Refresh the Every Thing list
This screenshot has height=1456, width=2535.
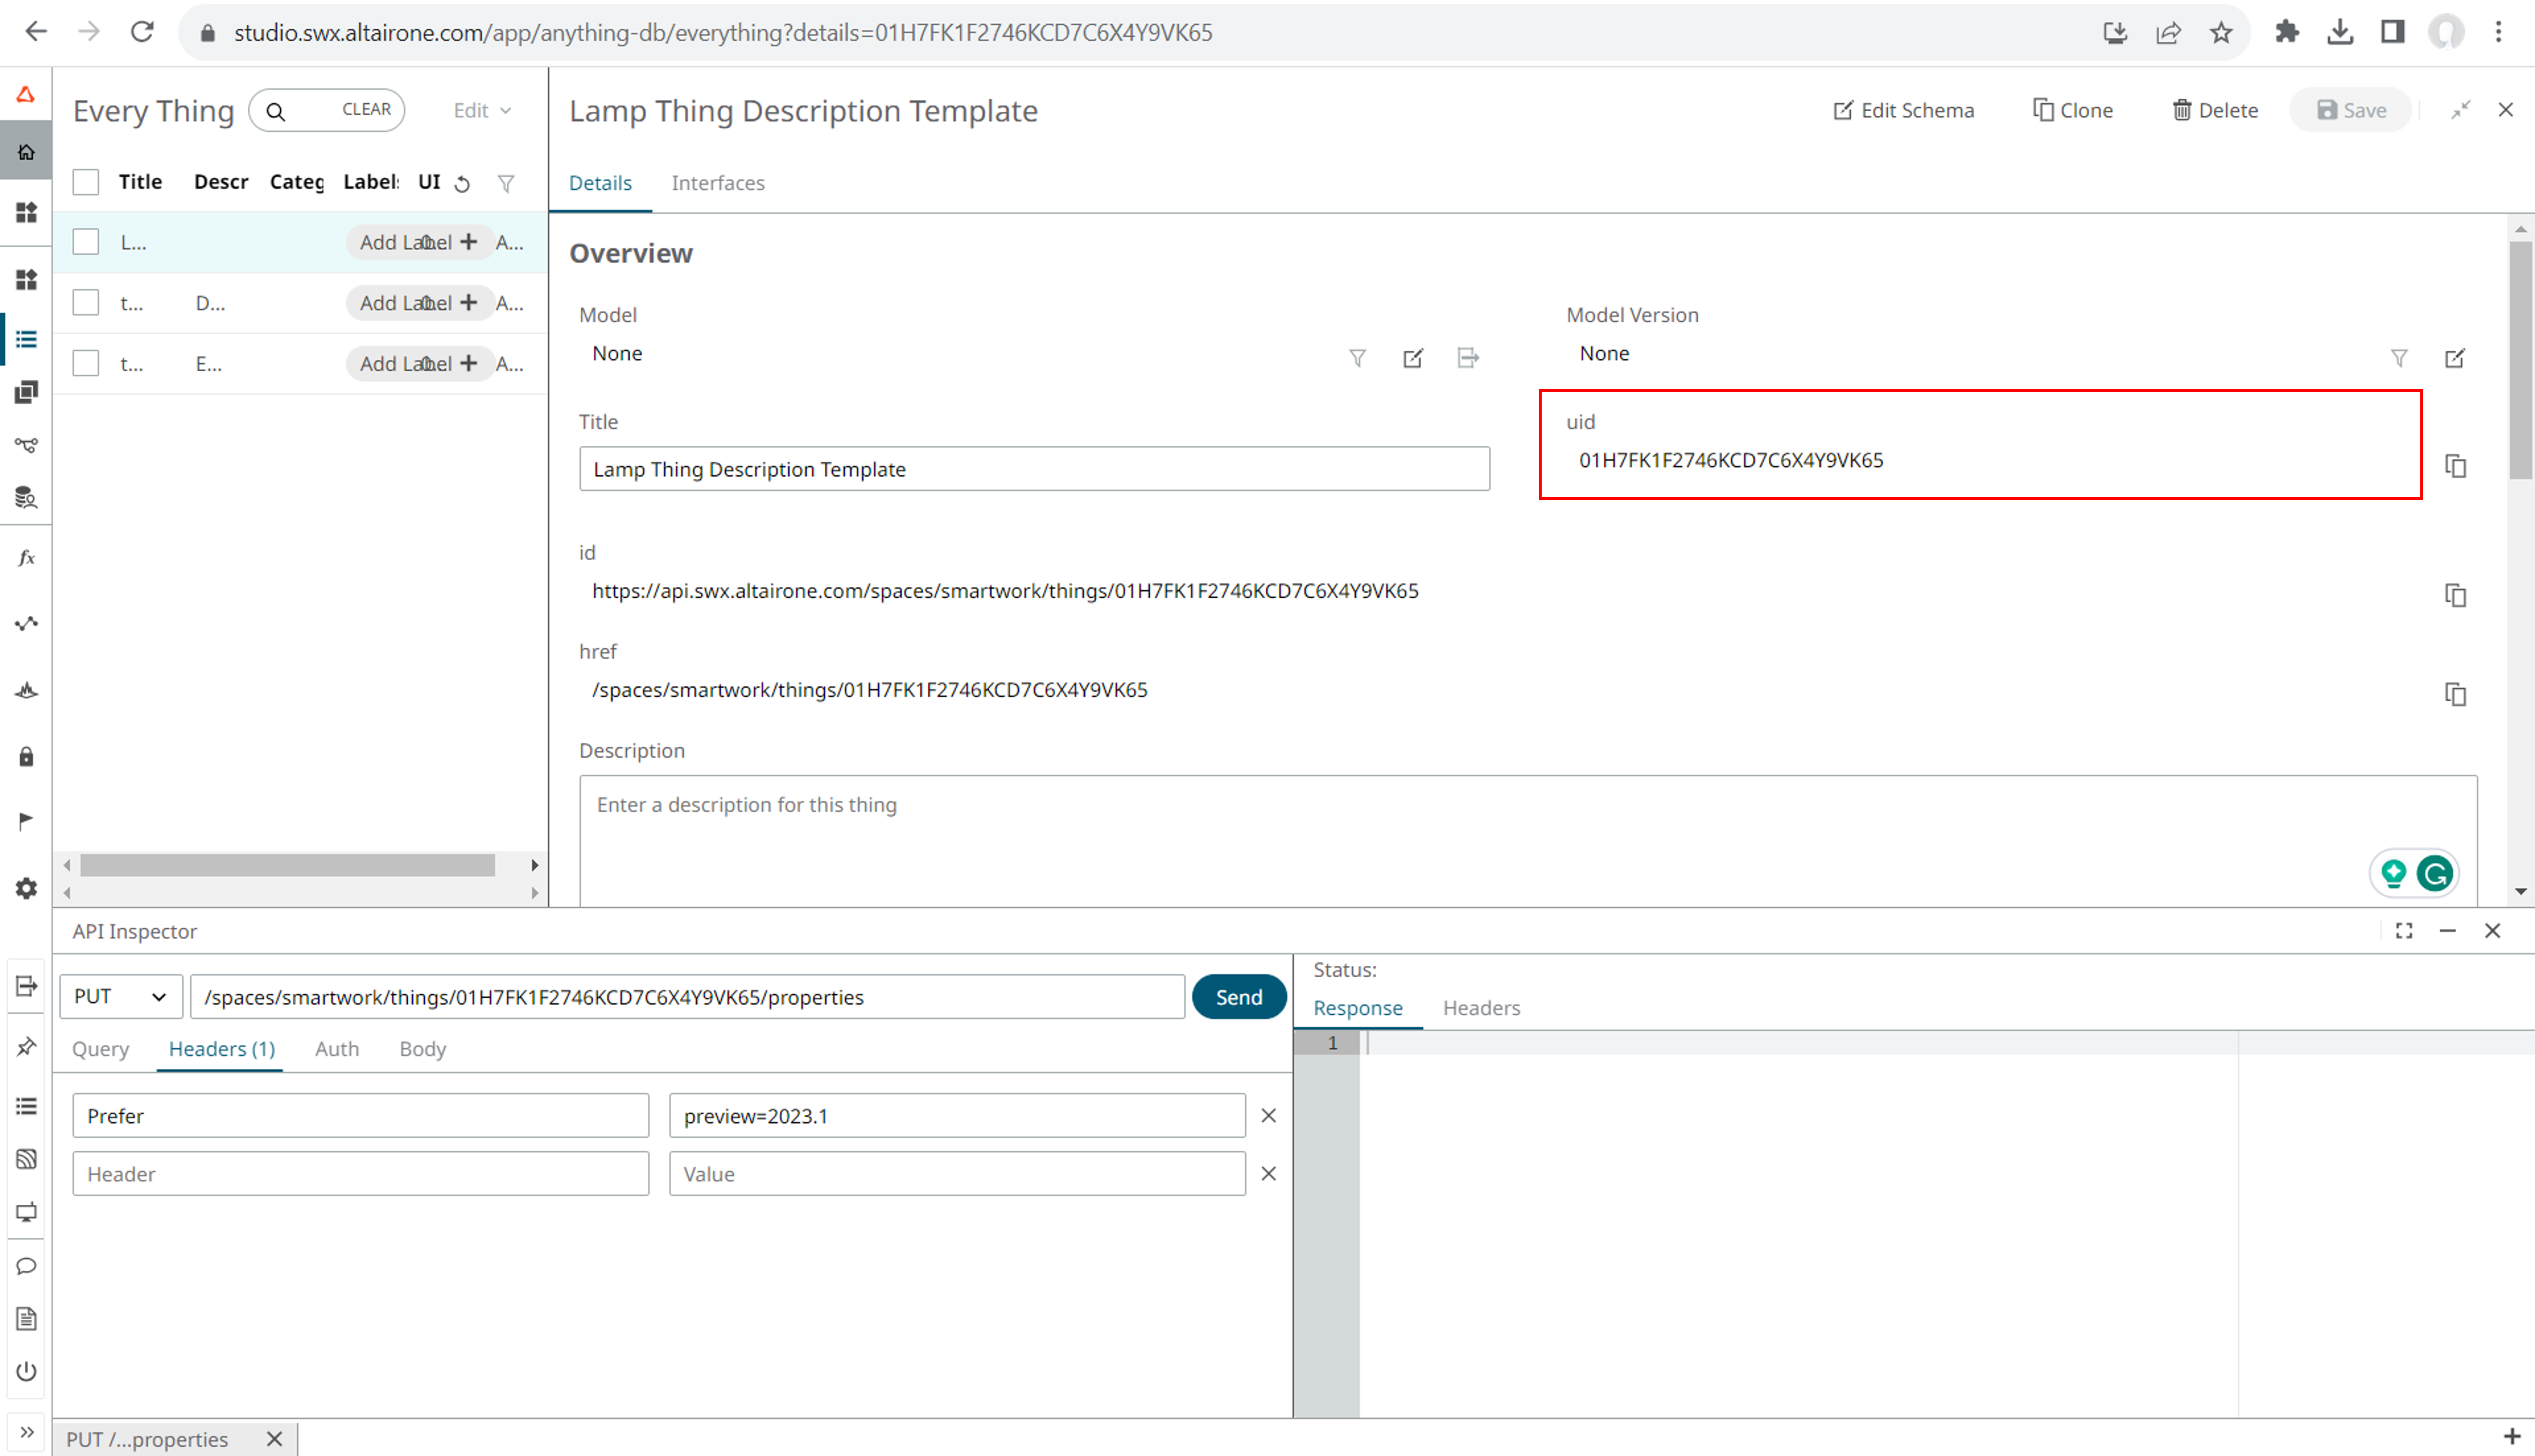[x=462, y=184]
